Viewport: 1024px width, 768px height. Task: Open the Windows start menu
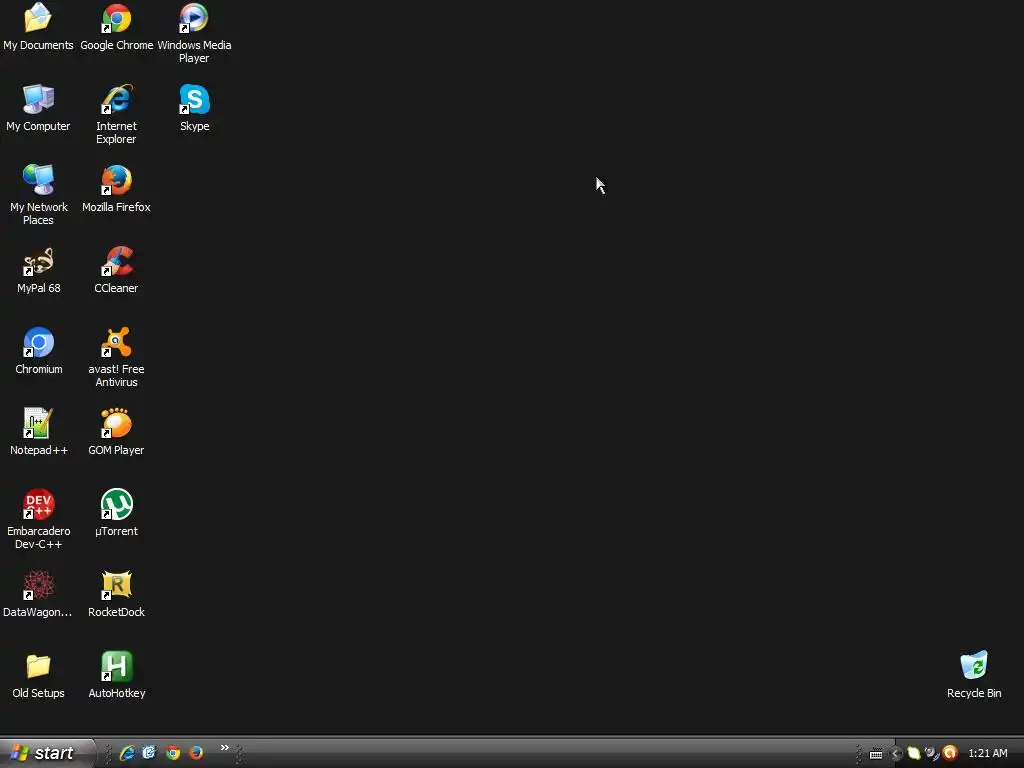46,753
